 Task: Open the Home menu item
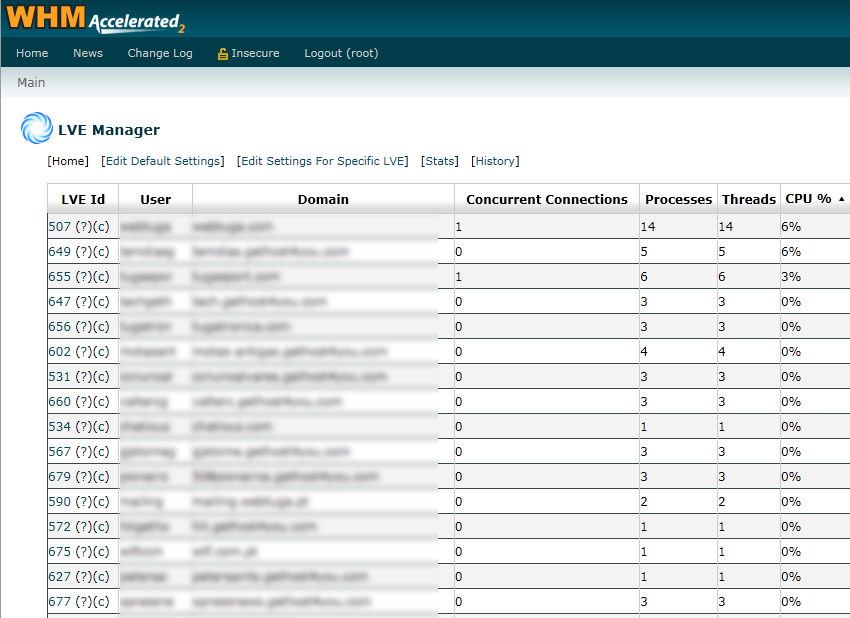coord(32,53)
